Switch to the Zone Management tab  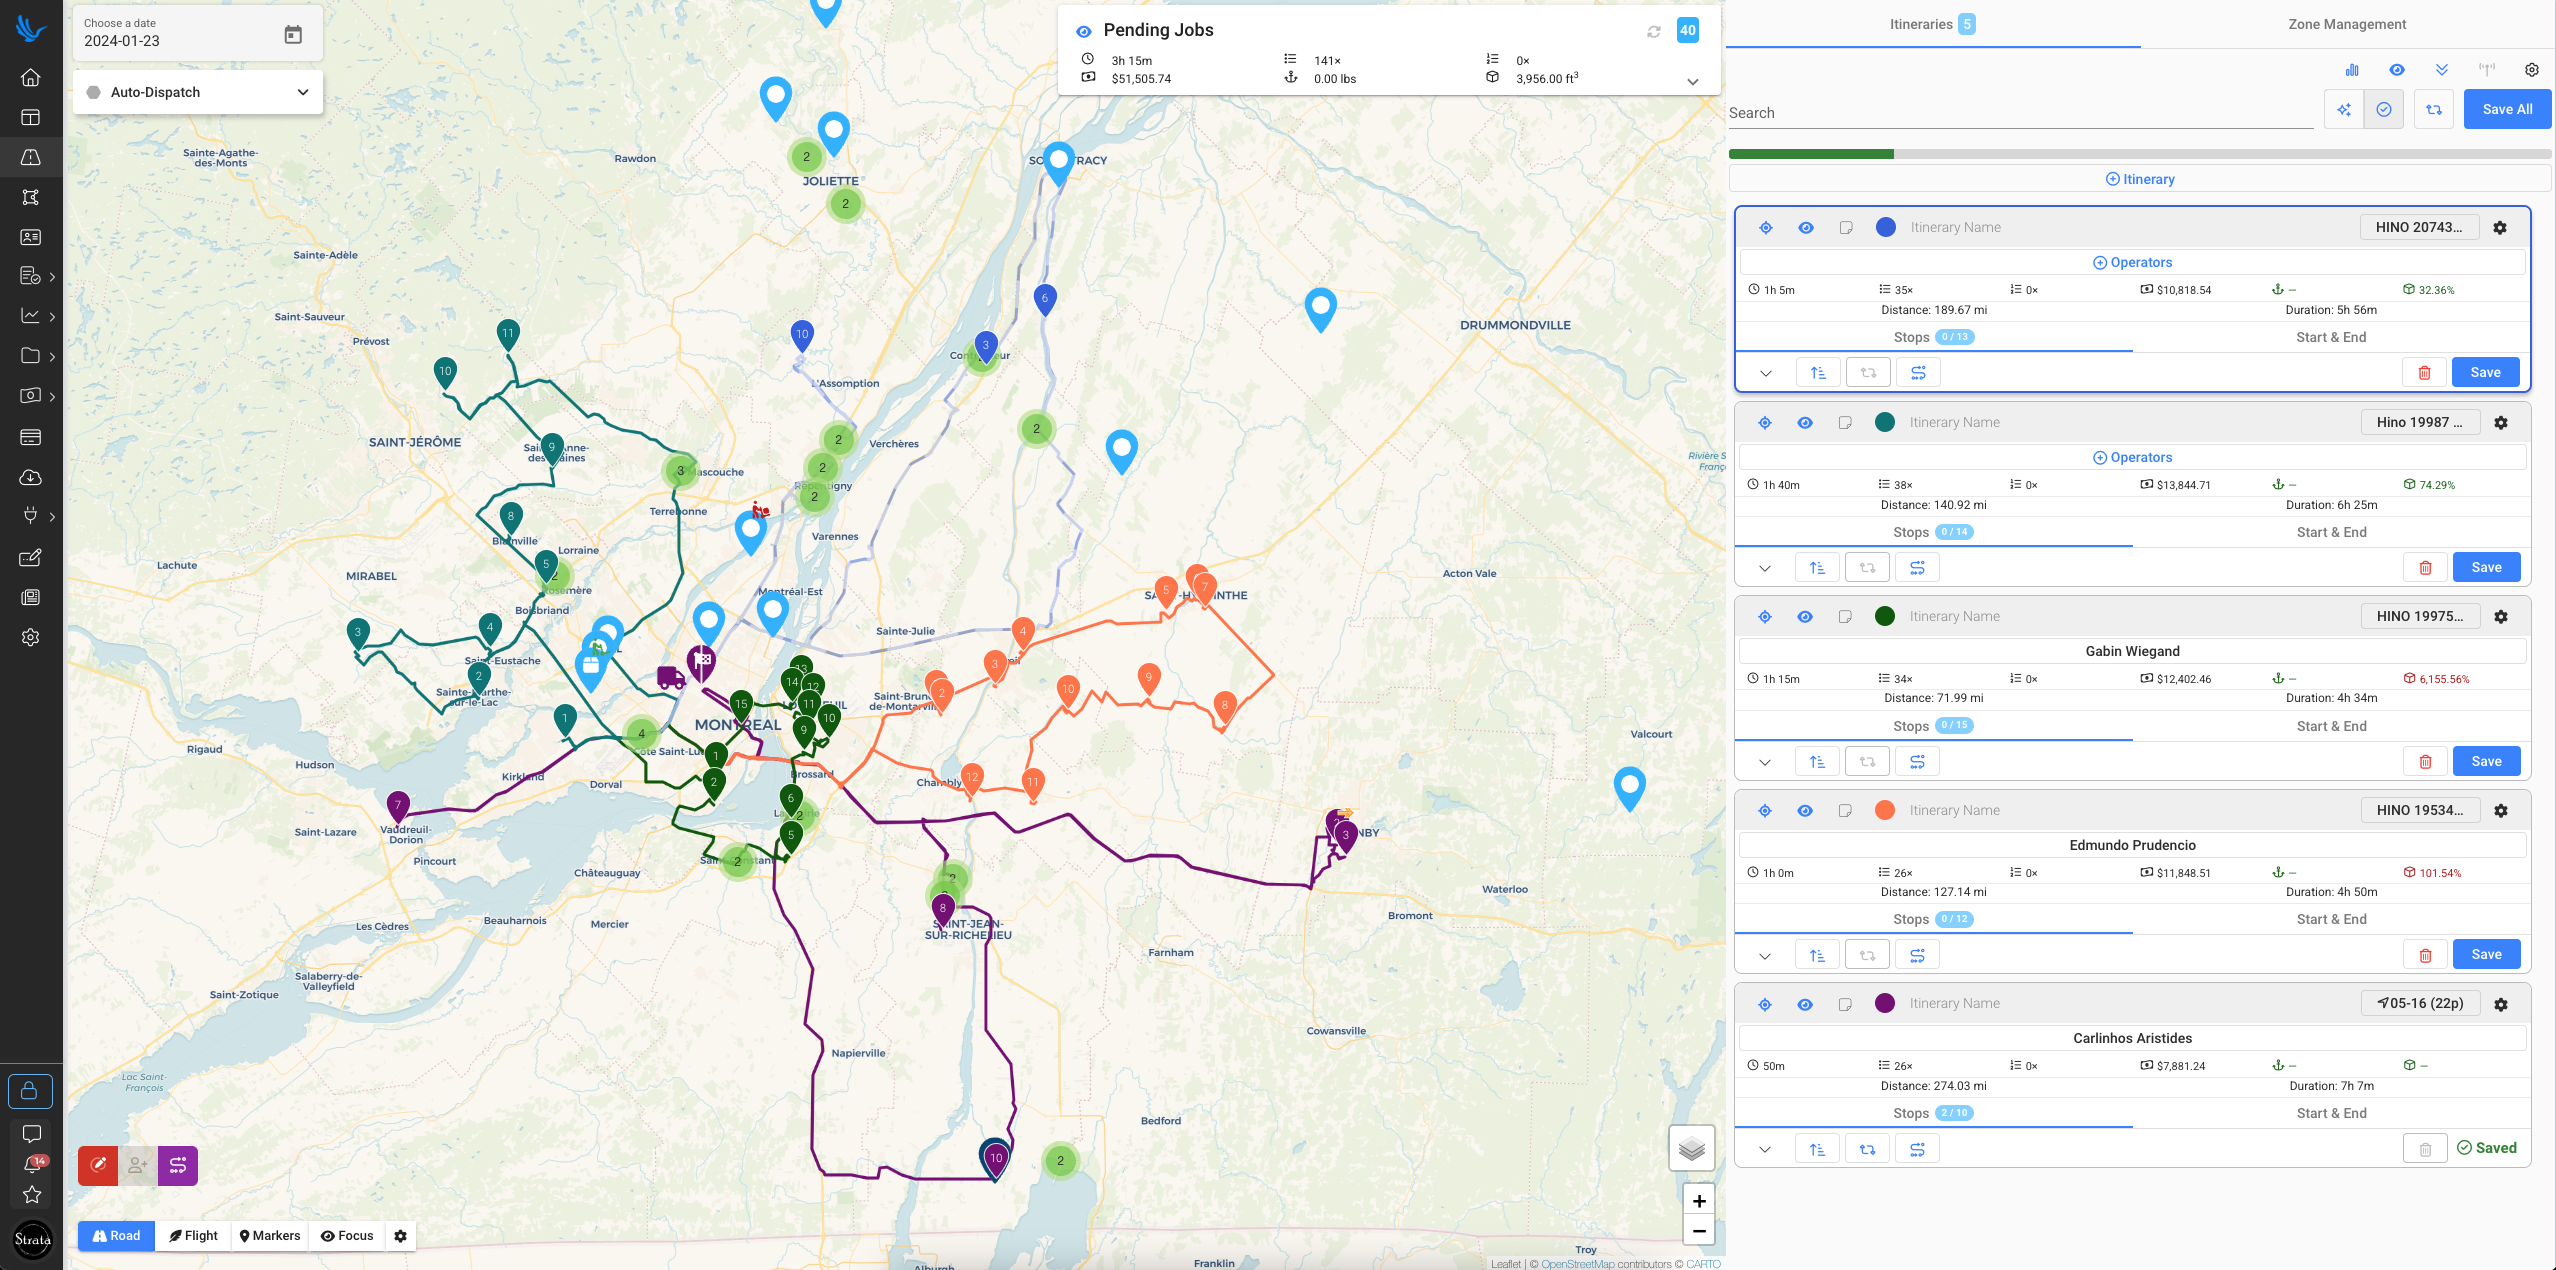coord(2346,24)
